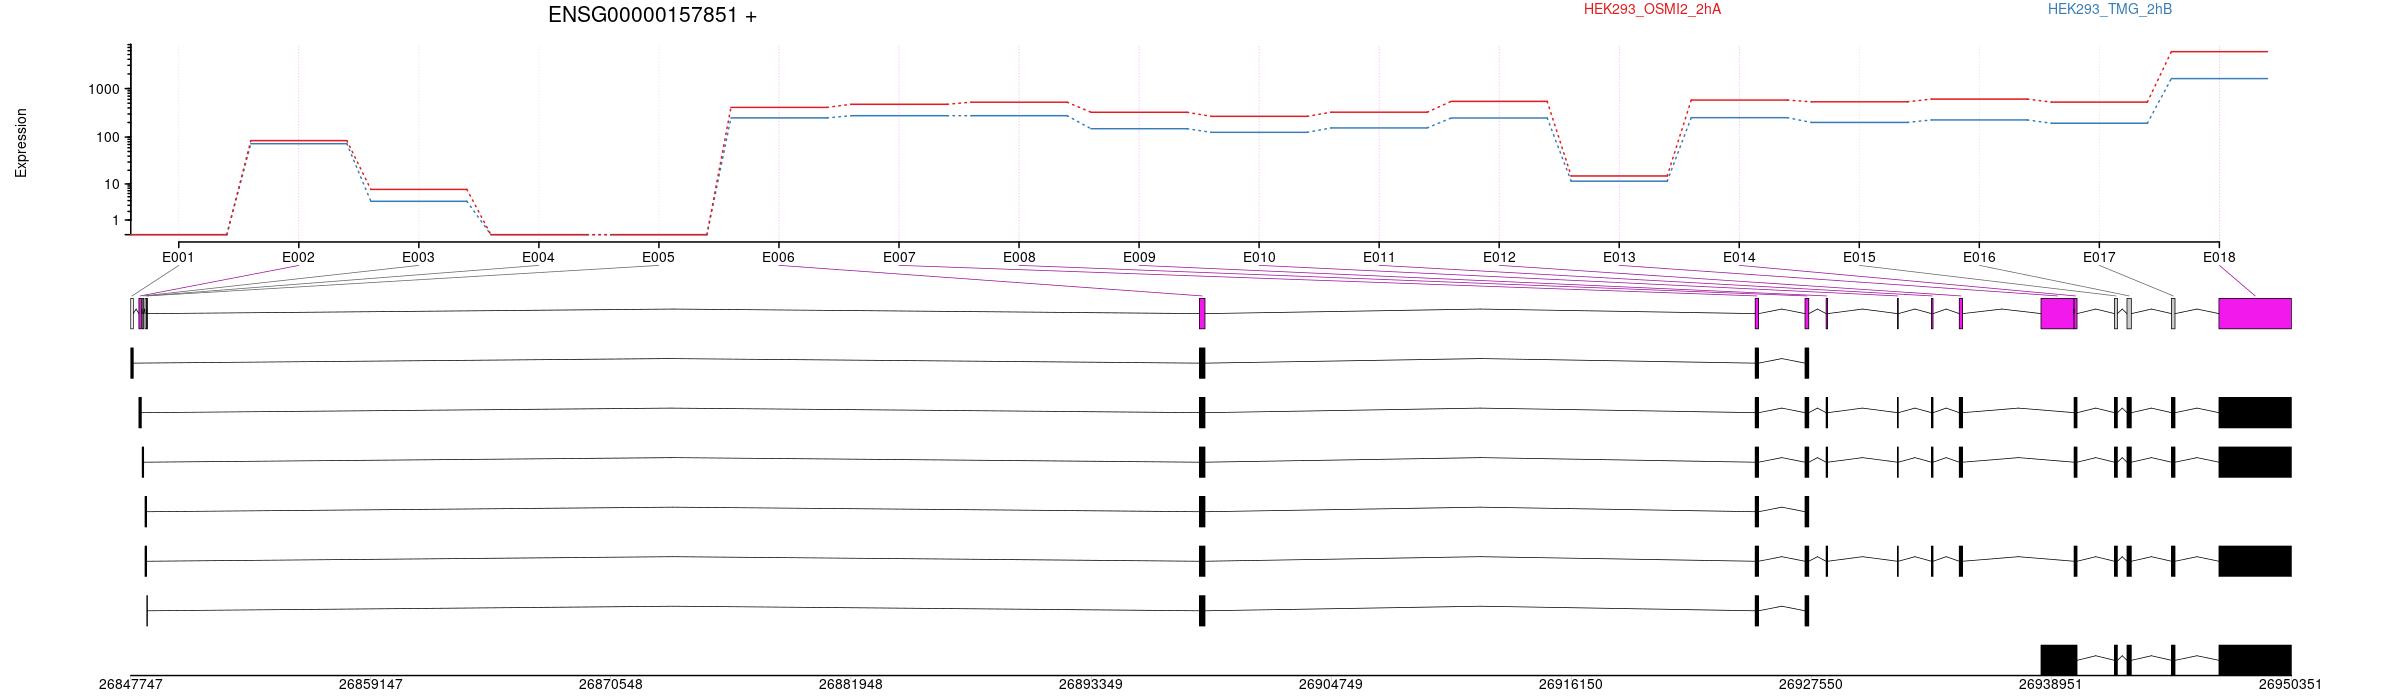Click exon label E003
2400x700 pixels.
tap(418, 257)
